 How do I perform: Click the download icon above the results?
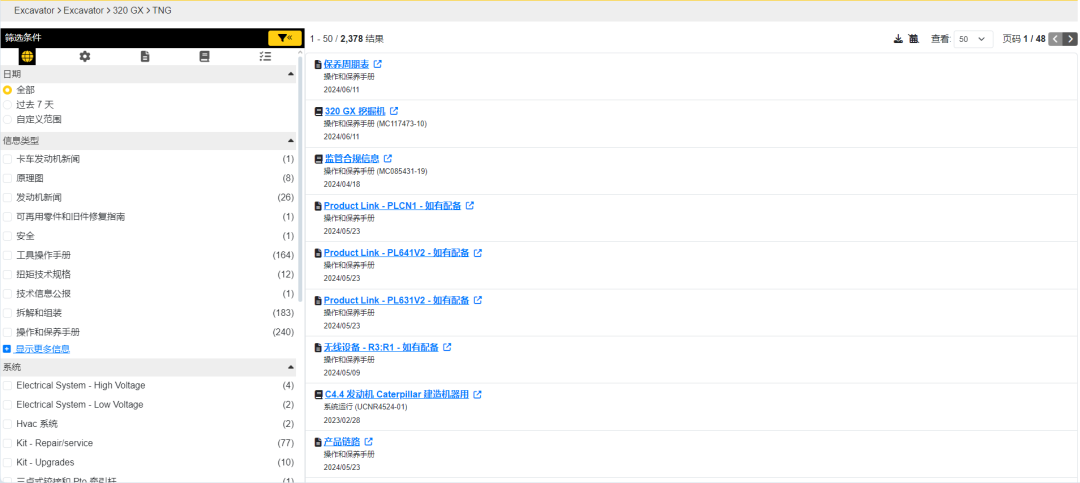[x=898, y=39]
